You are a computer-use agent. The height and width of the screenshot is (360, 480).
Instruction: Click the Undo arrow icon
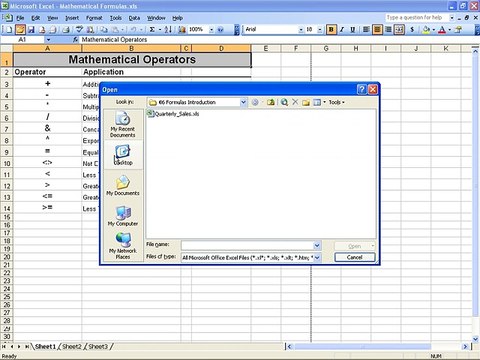tap(133, 30)
